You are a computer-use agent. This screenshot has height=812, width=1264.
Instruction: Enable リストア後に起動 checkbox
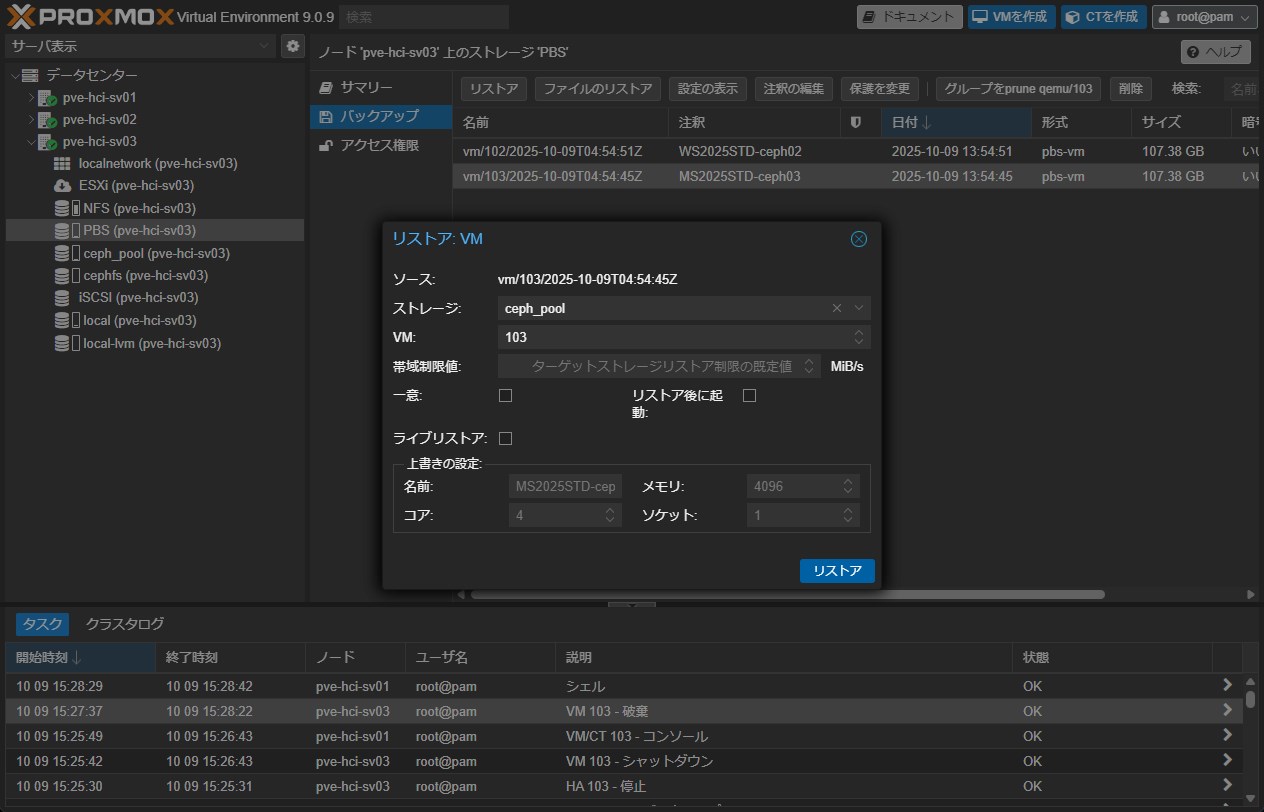749,396
